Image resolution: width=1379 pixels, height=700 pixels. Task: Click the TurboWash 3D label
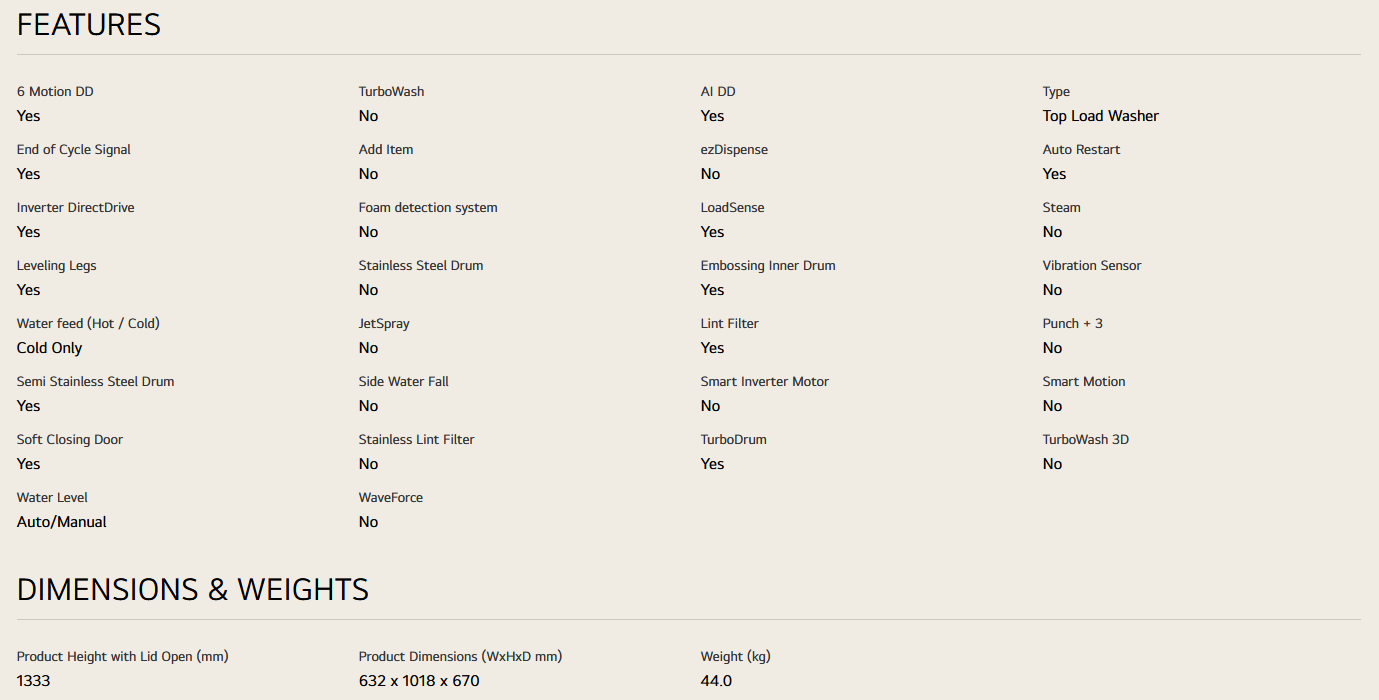pyautogui.click(x=1085, y=440)
